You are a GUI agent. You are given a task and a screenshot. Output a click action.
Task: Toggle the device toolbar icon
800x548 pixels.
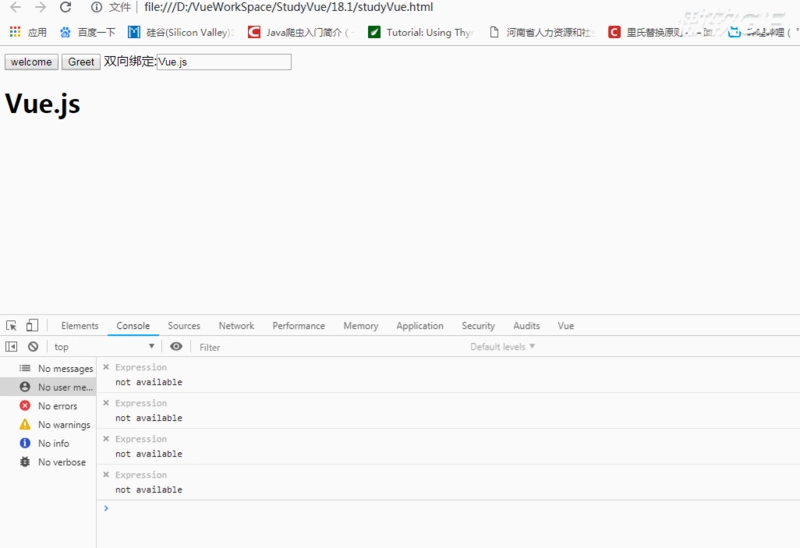coord(32,326)
